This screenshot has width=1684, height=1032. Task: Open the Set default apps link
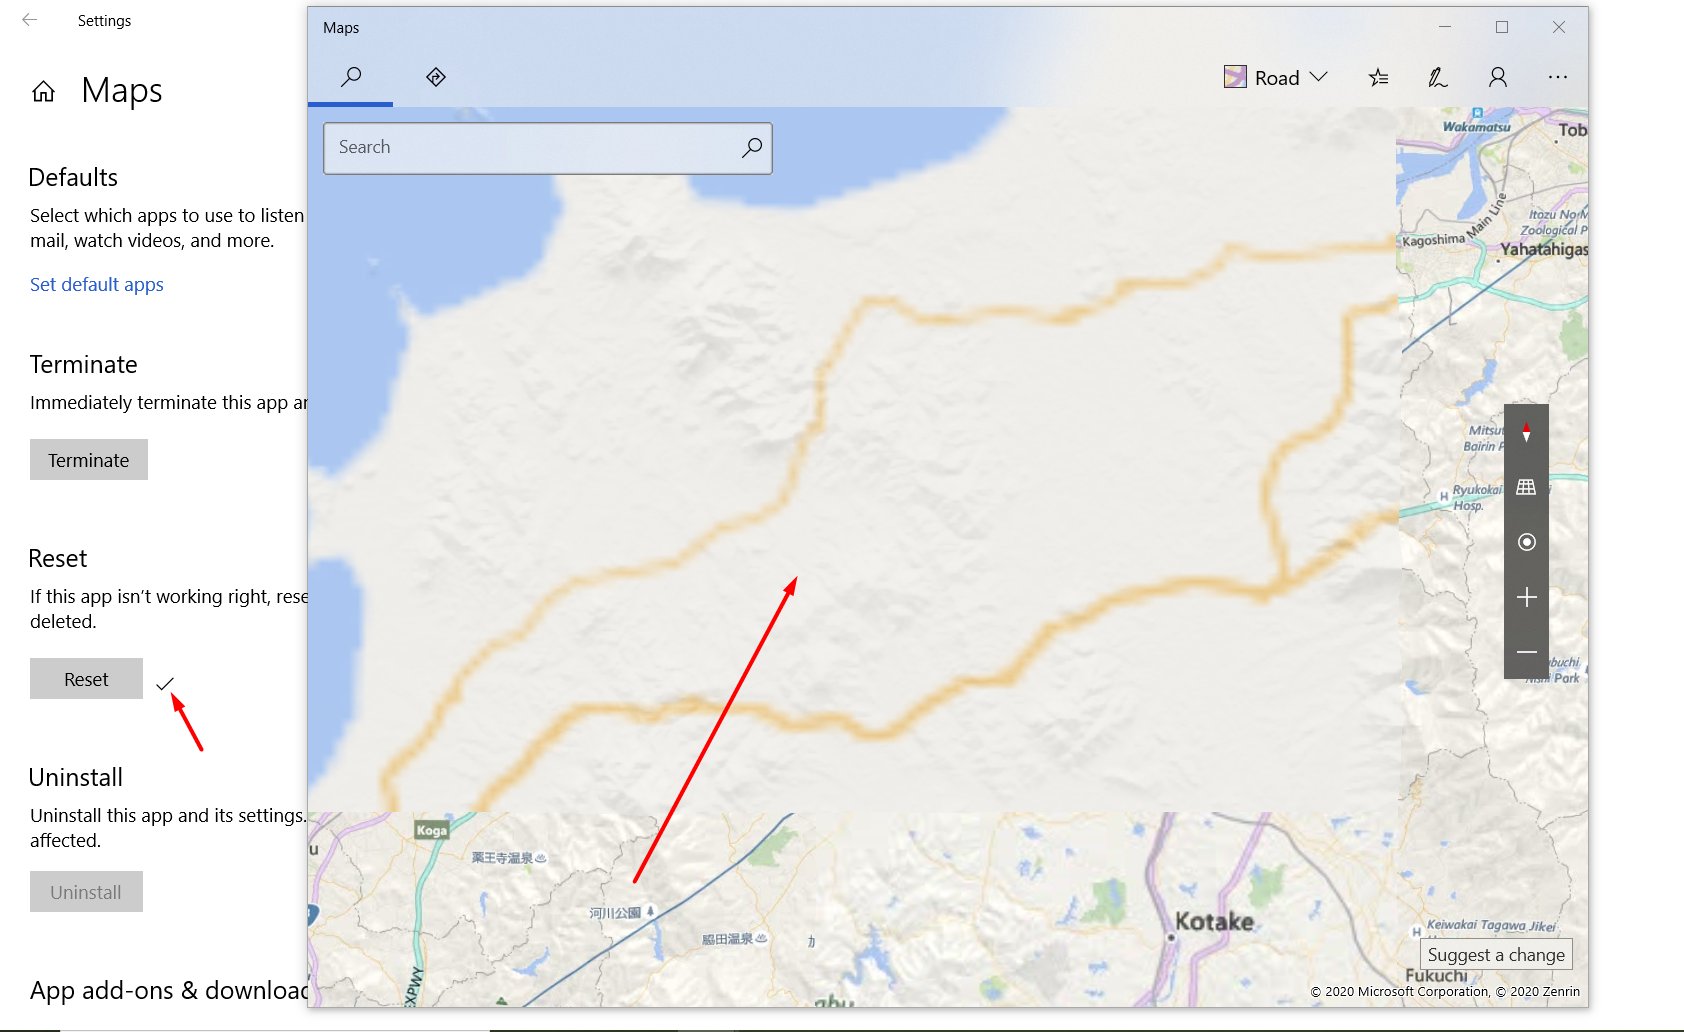point(97,284)
